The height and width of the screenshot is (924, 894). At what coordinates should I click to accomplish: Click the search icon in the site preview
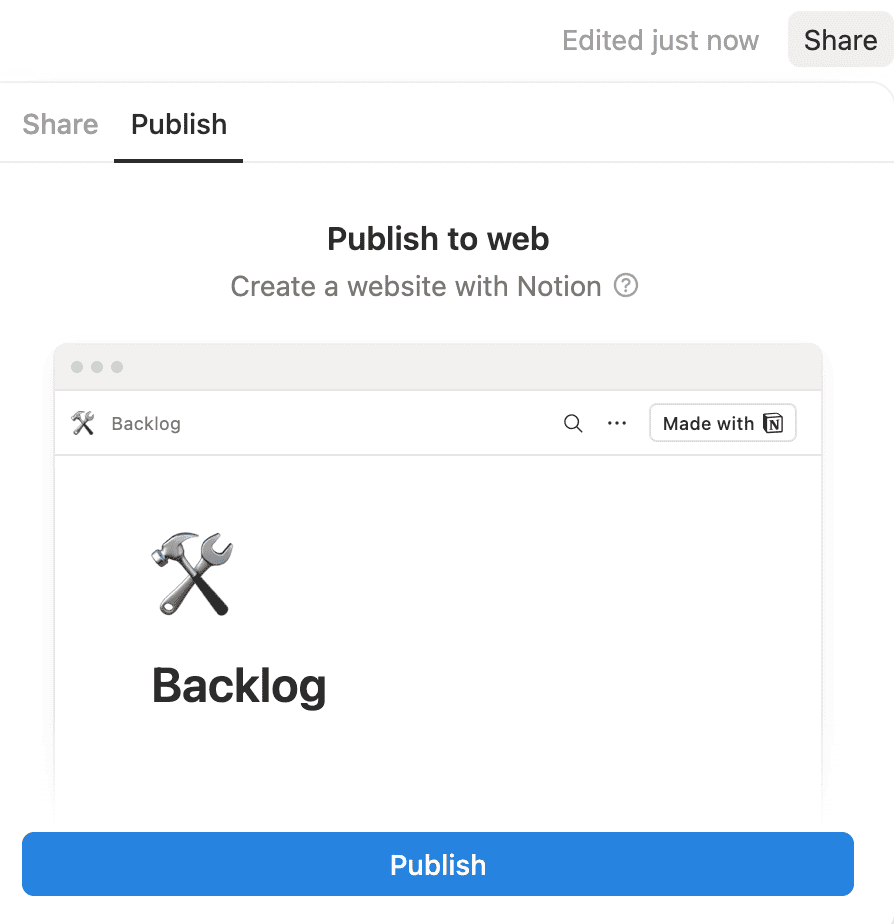(573, 423)
